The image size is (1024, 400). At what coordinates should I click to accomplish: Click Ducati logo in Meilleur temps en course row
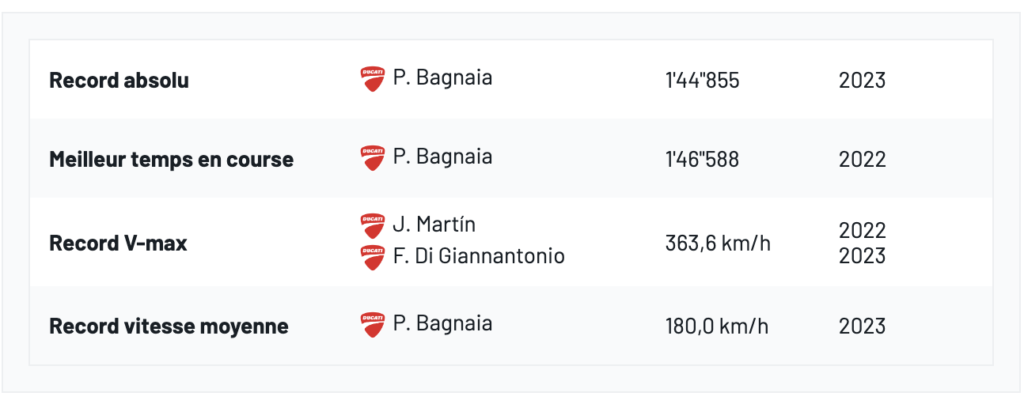point(372,157)
